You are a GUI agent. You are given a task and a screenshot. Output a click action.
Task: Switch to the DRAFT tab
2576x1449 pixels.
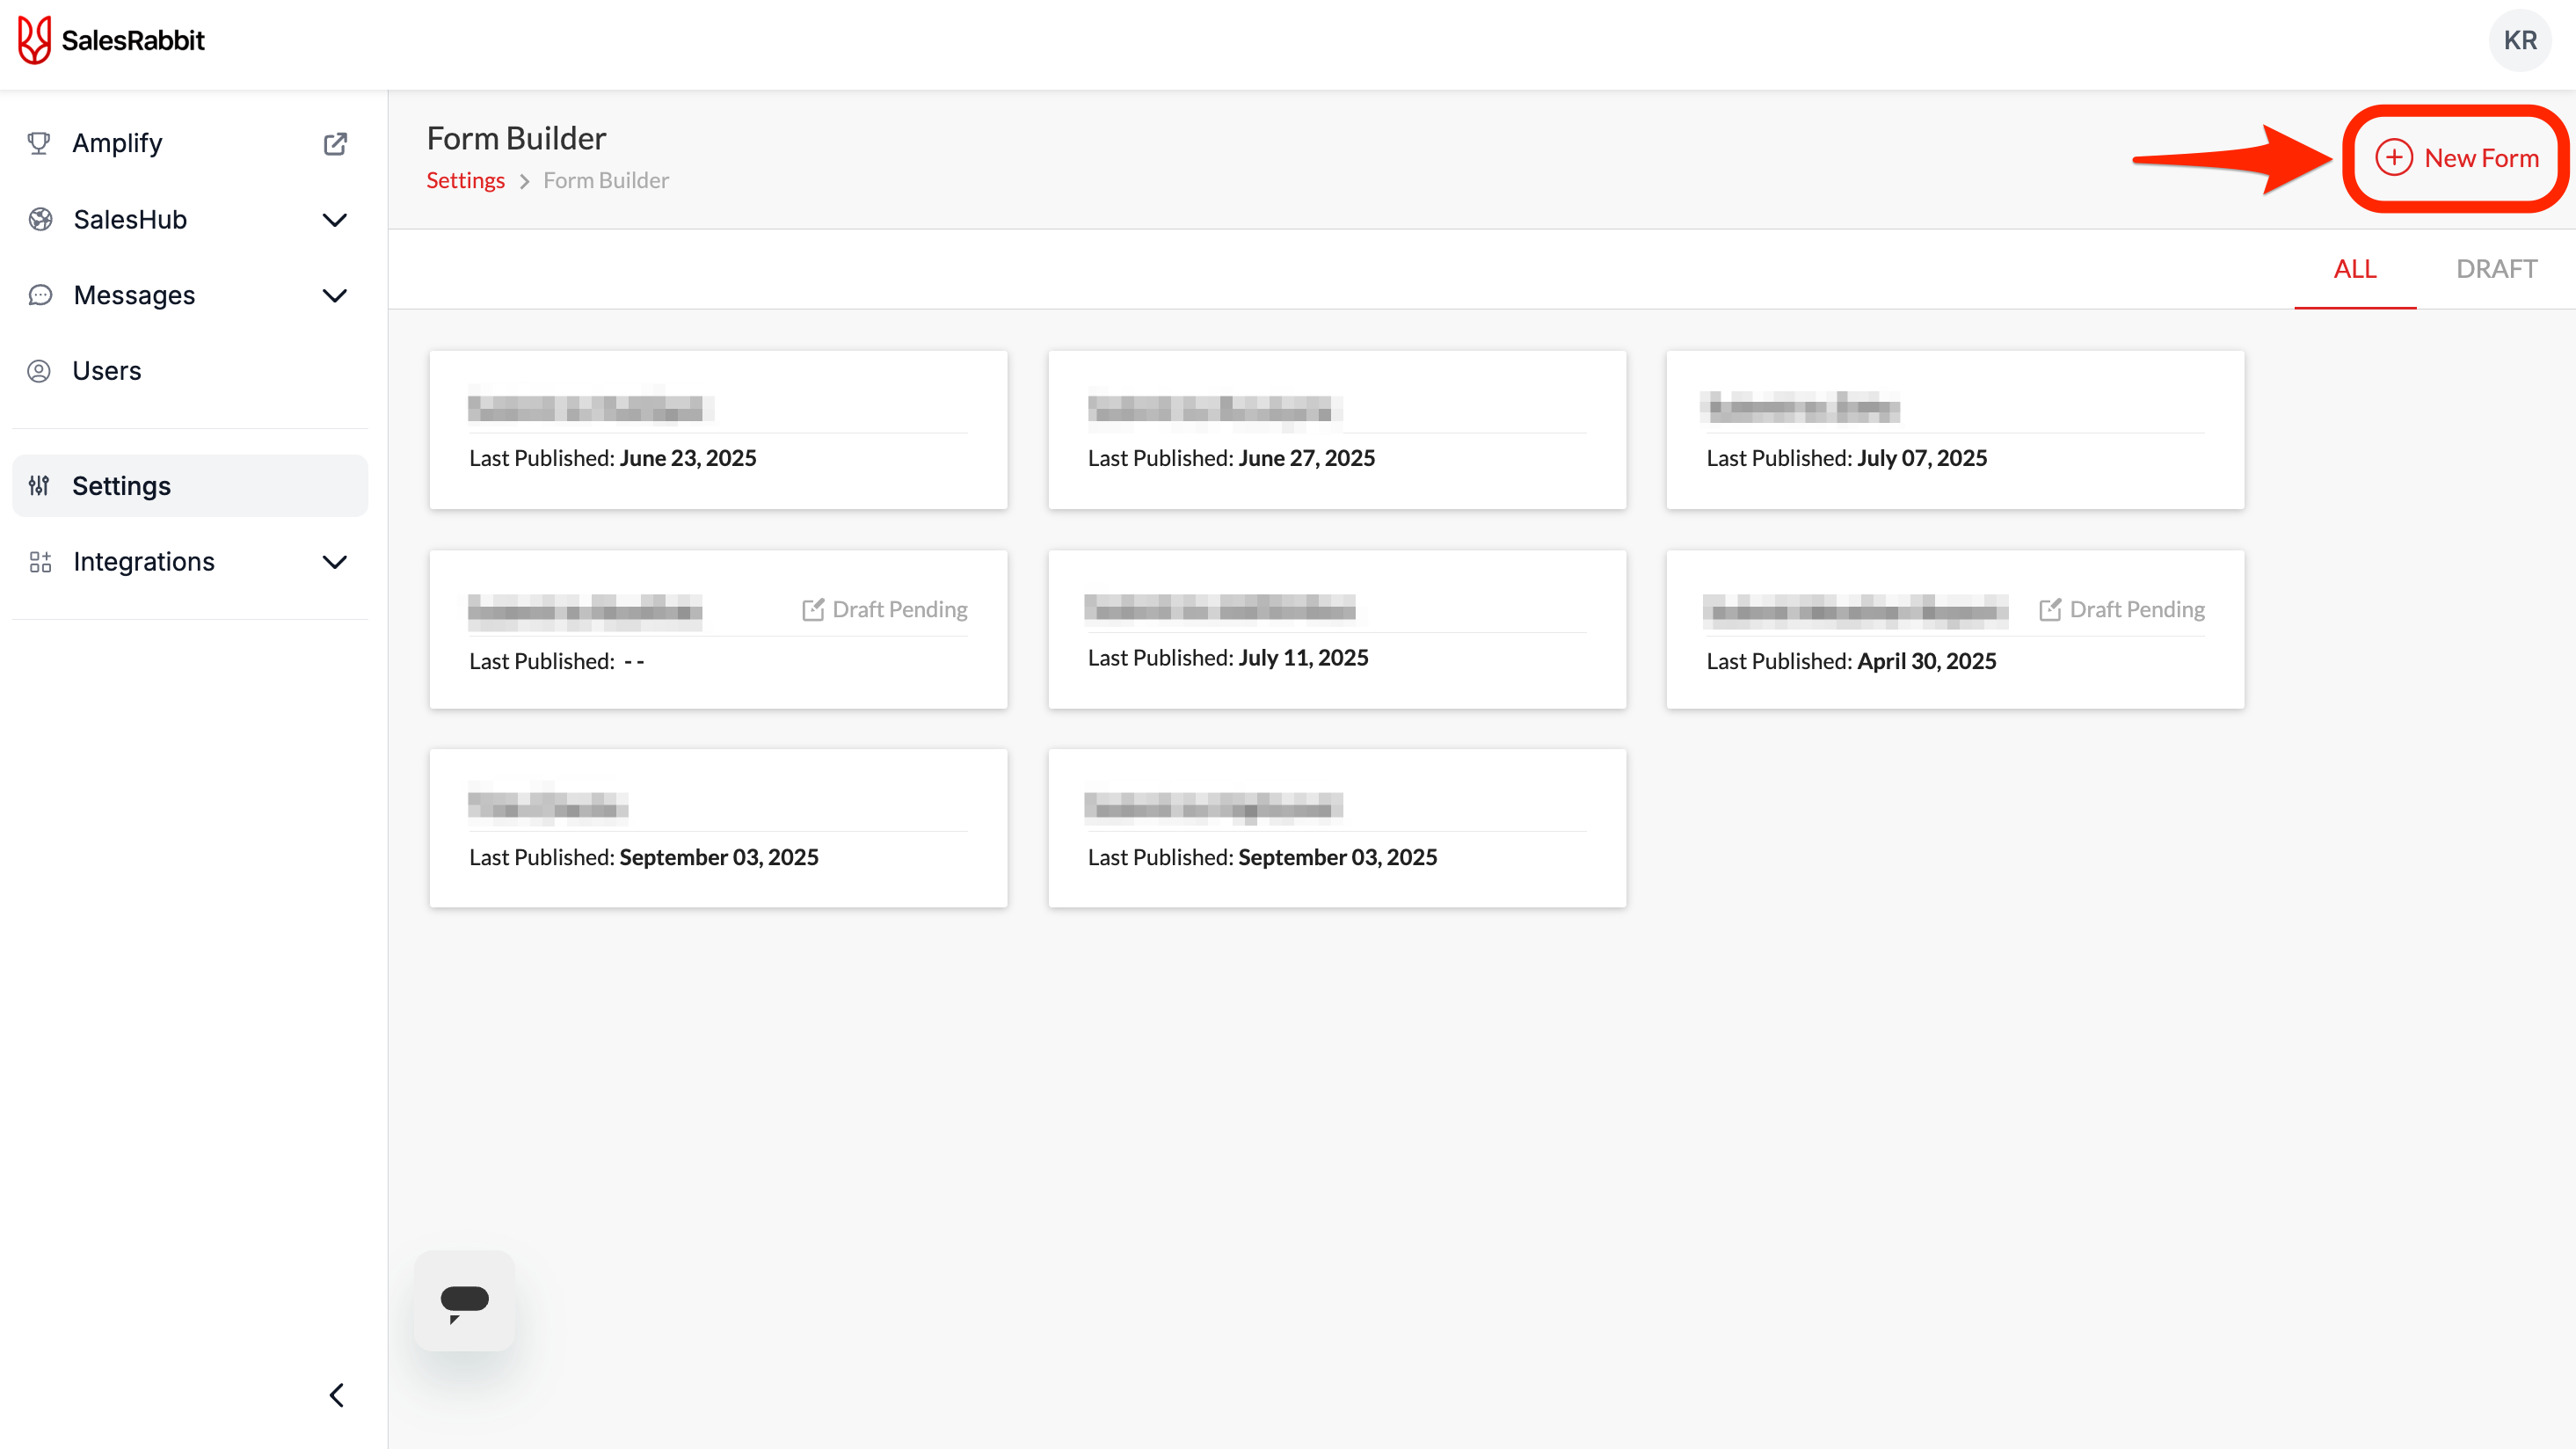2496,269
